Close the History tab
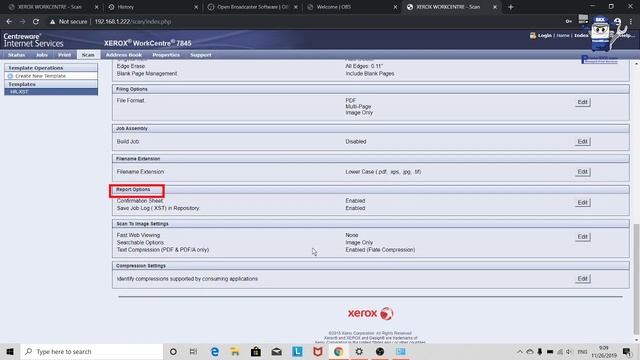Image resolution: width=640 pixels, height=360 pixels. click(x=196, y=7)
